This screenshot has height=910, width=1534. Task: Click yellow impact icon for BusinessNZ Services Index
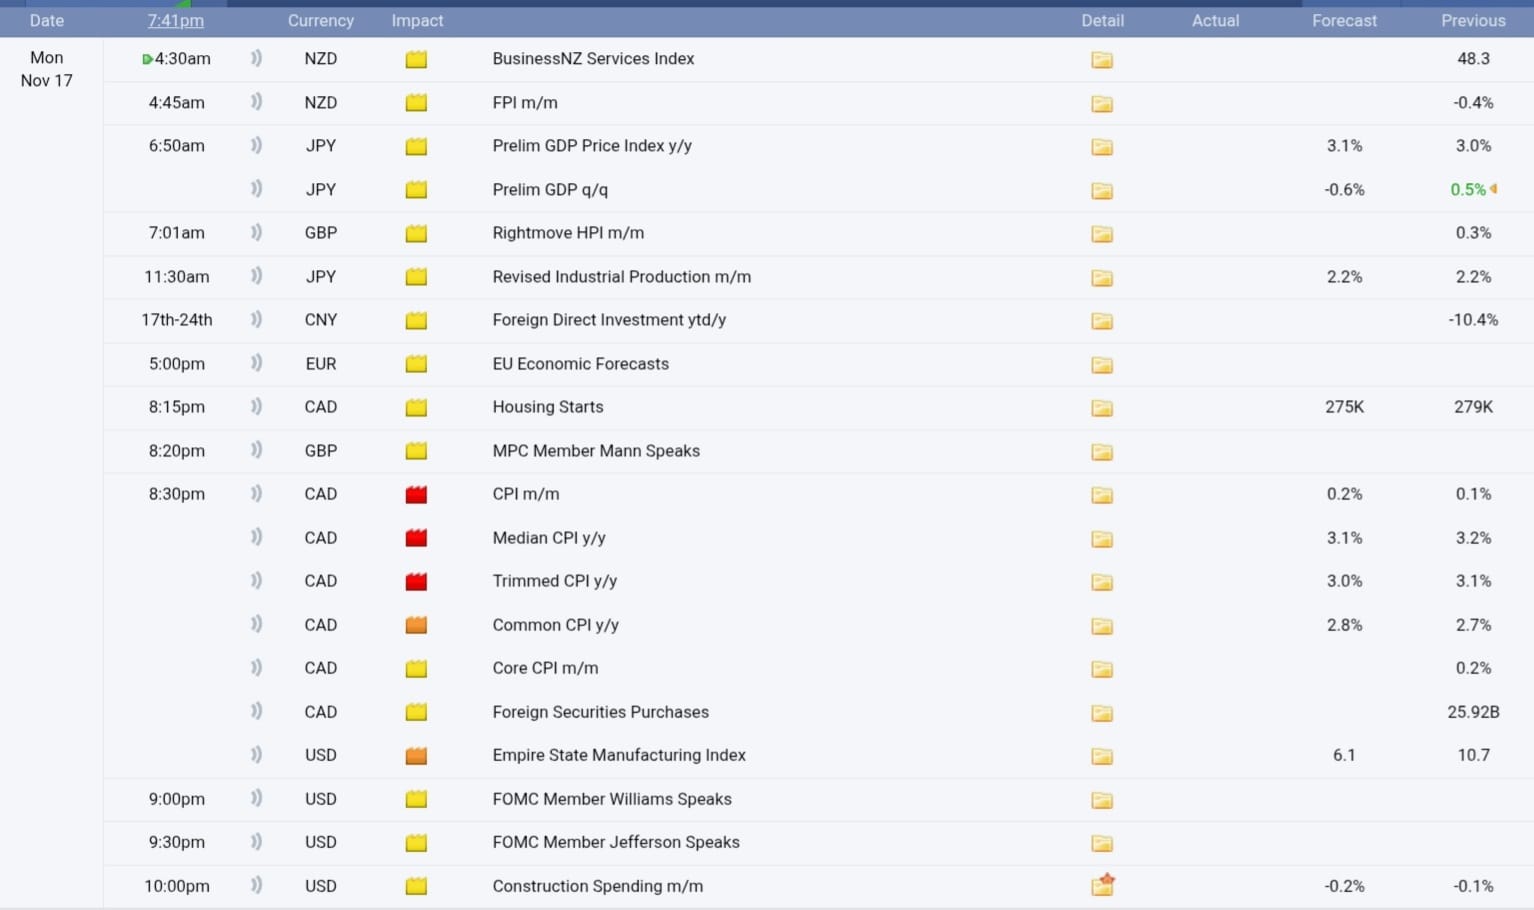(x=416, y=60)
